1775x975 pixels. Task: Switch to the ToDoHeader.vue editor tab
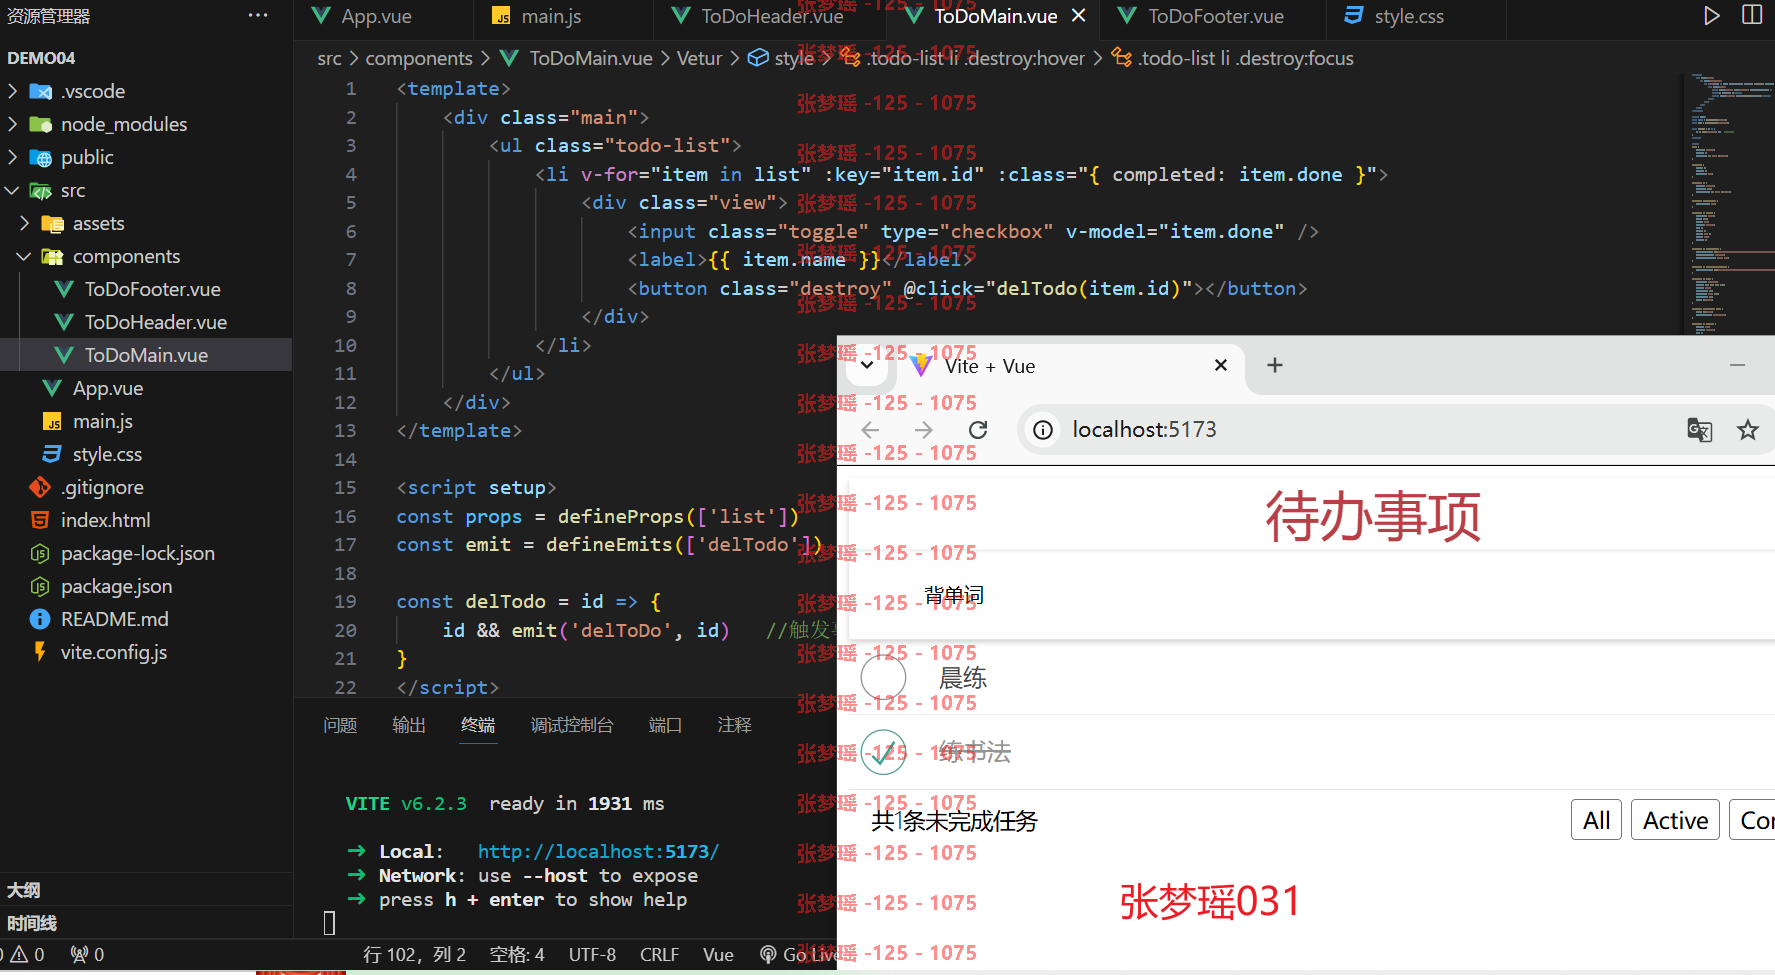pos(770,16)
